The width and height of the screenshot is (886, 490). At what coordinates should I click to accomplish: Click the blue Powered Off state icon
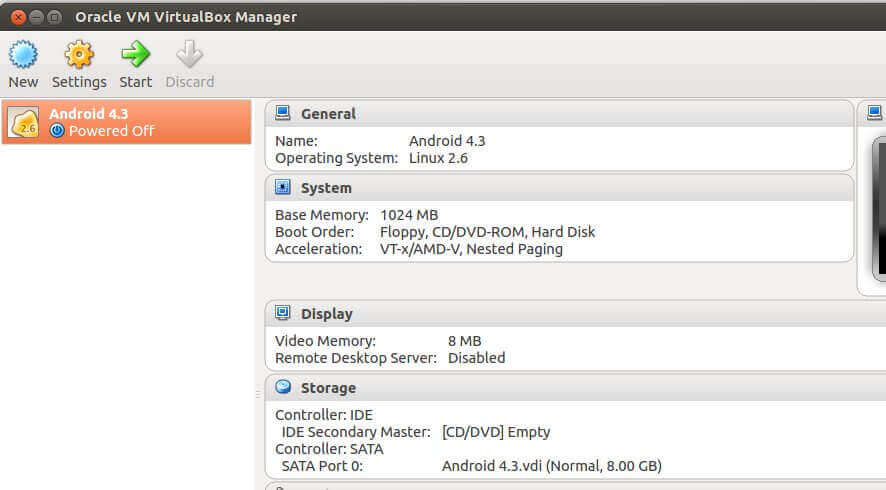[x=57, y=131]
